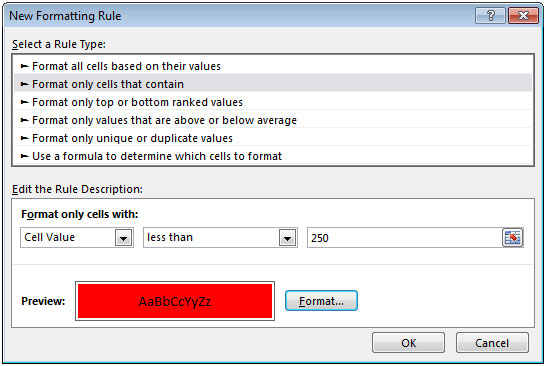Click the red AaBbCcYyZz preview box
Screen dimensions: 546x366
[x=175, y=301]
